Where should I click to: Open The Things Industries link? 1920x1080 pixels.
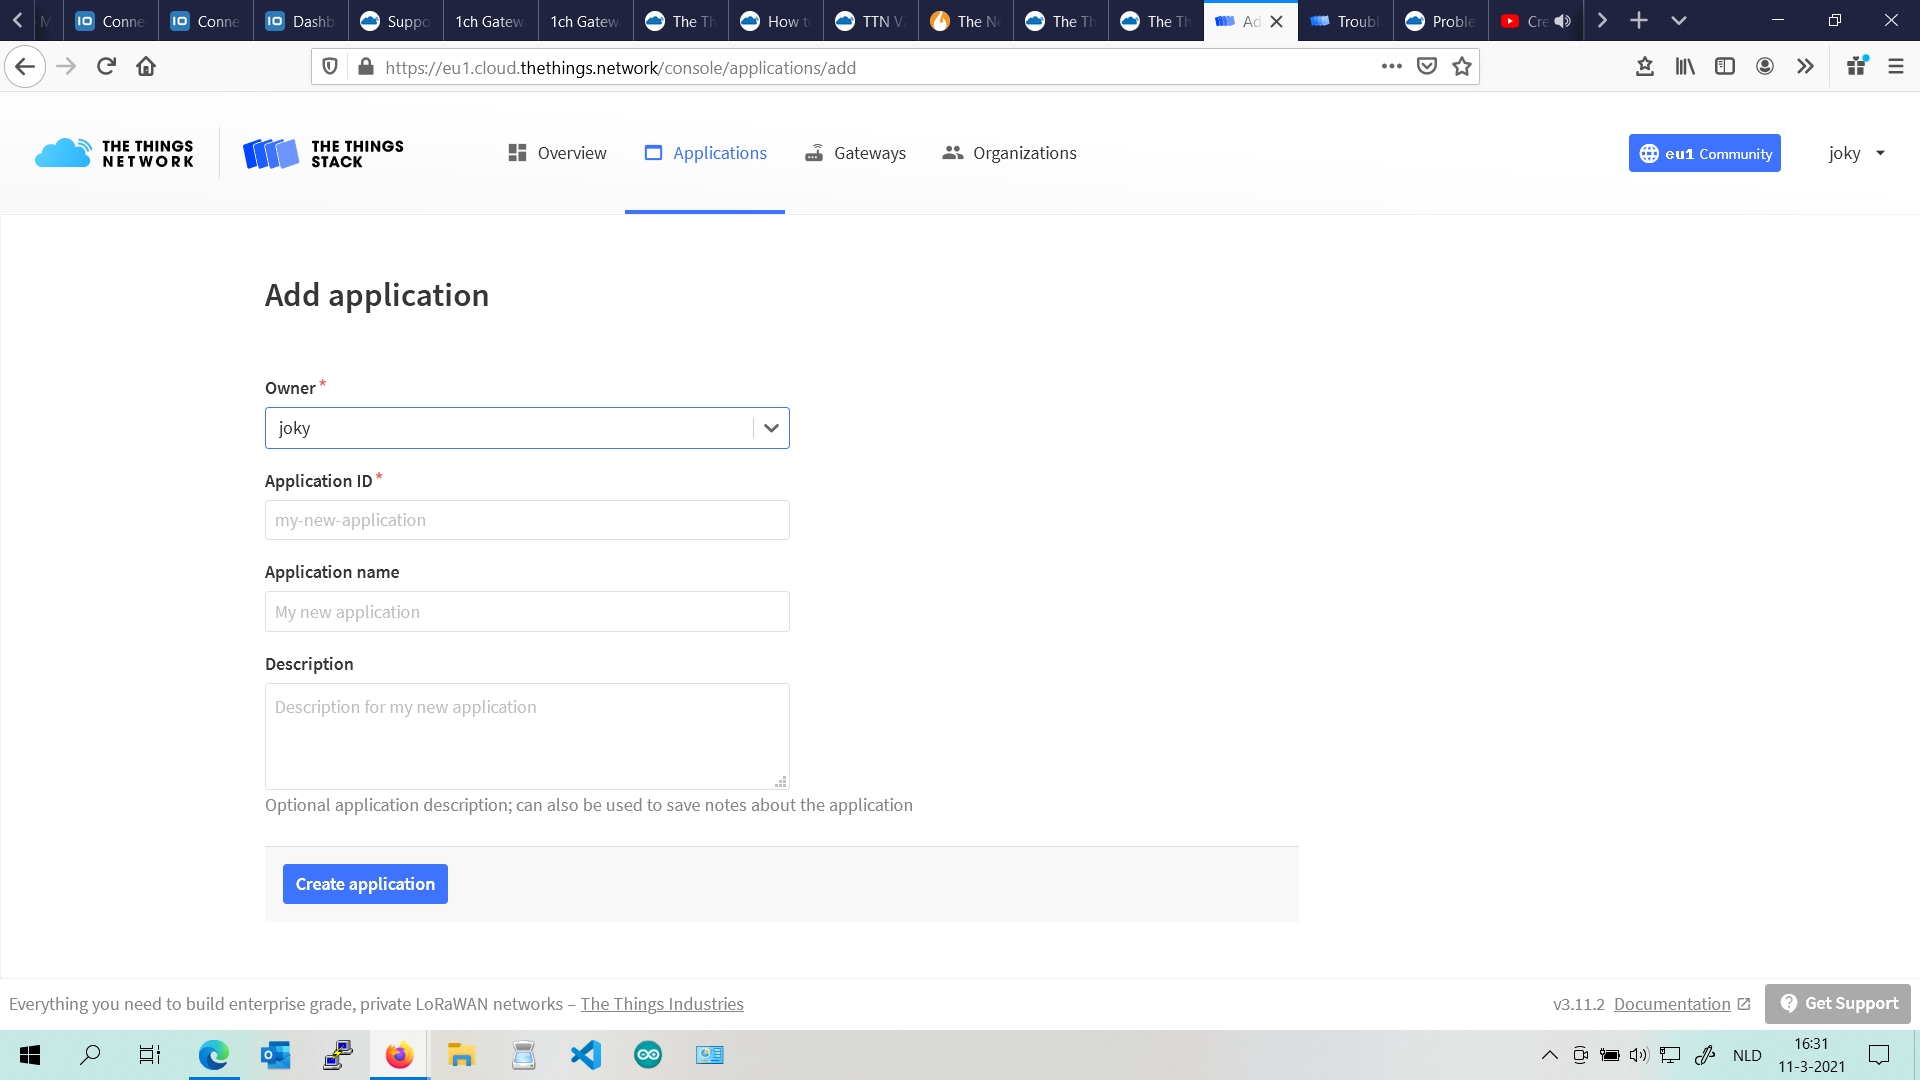click(x=662, y=1004)
